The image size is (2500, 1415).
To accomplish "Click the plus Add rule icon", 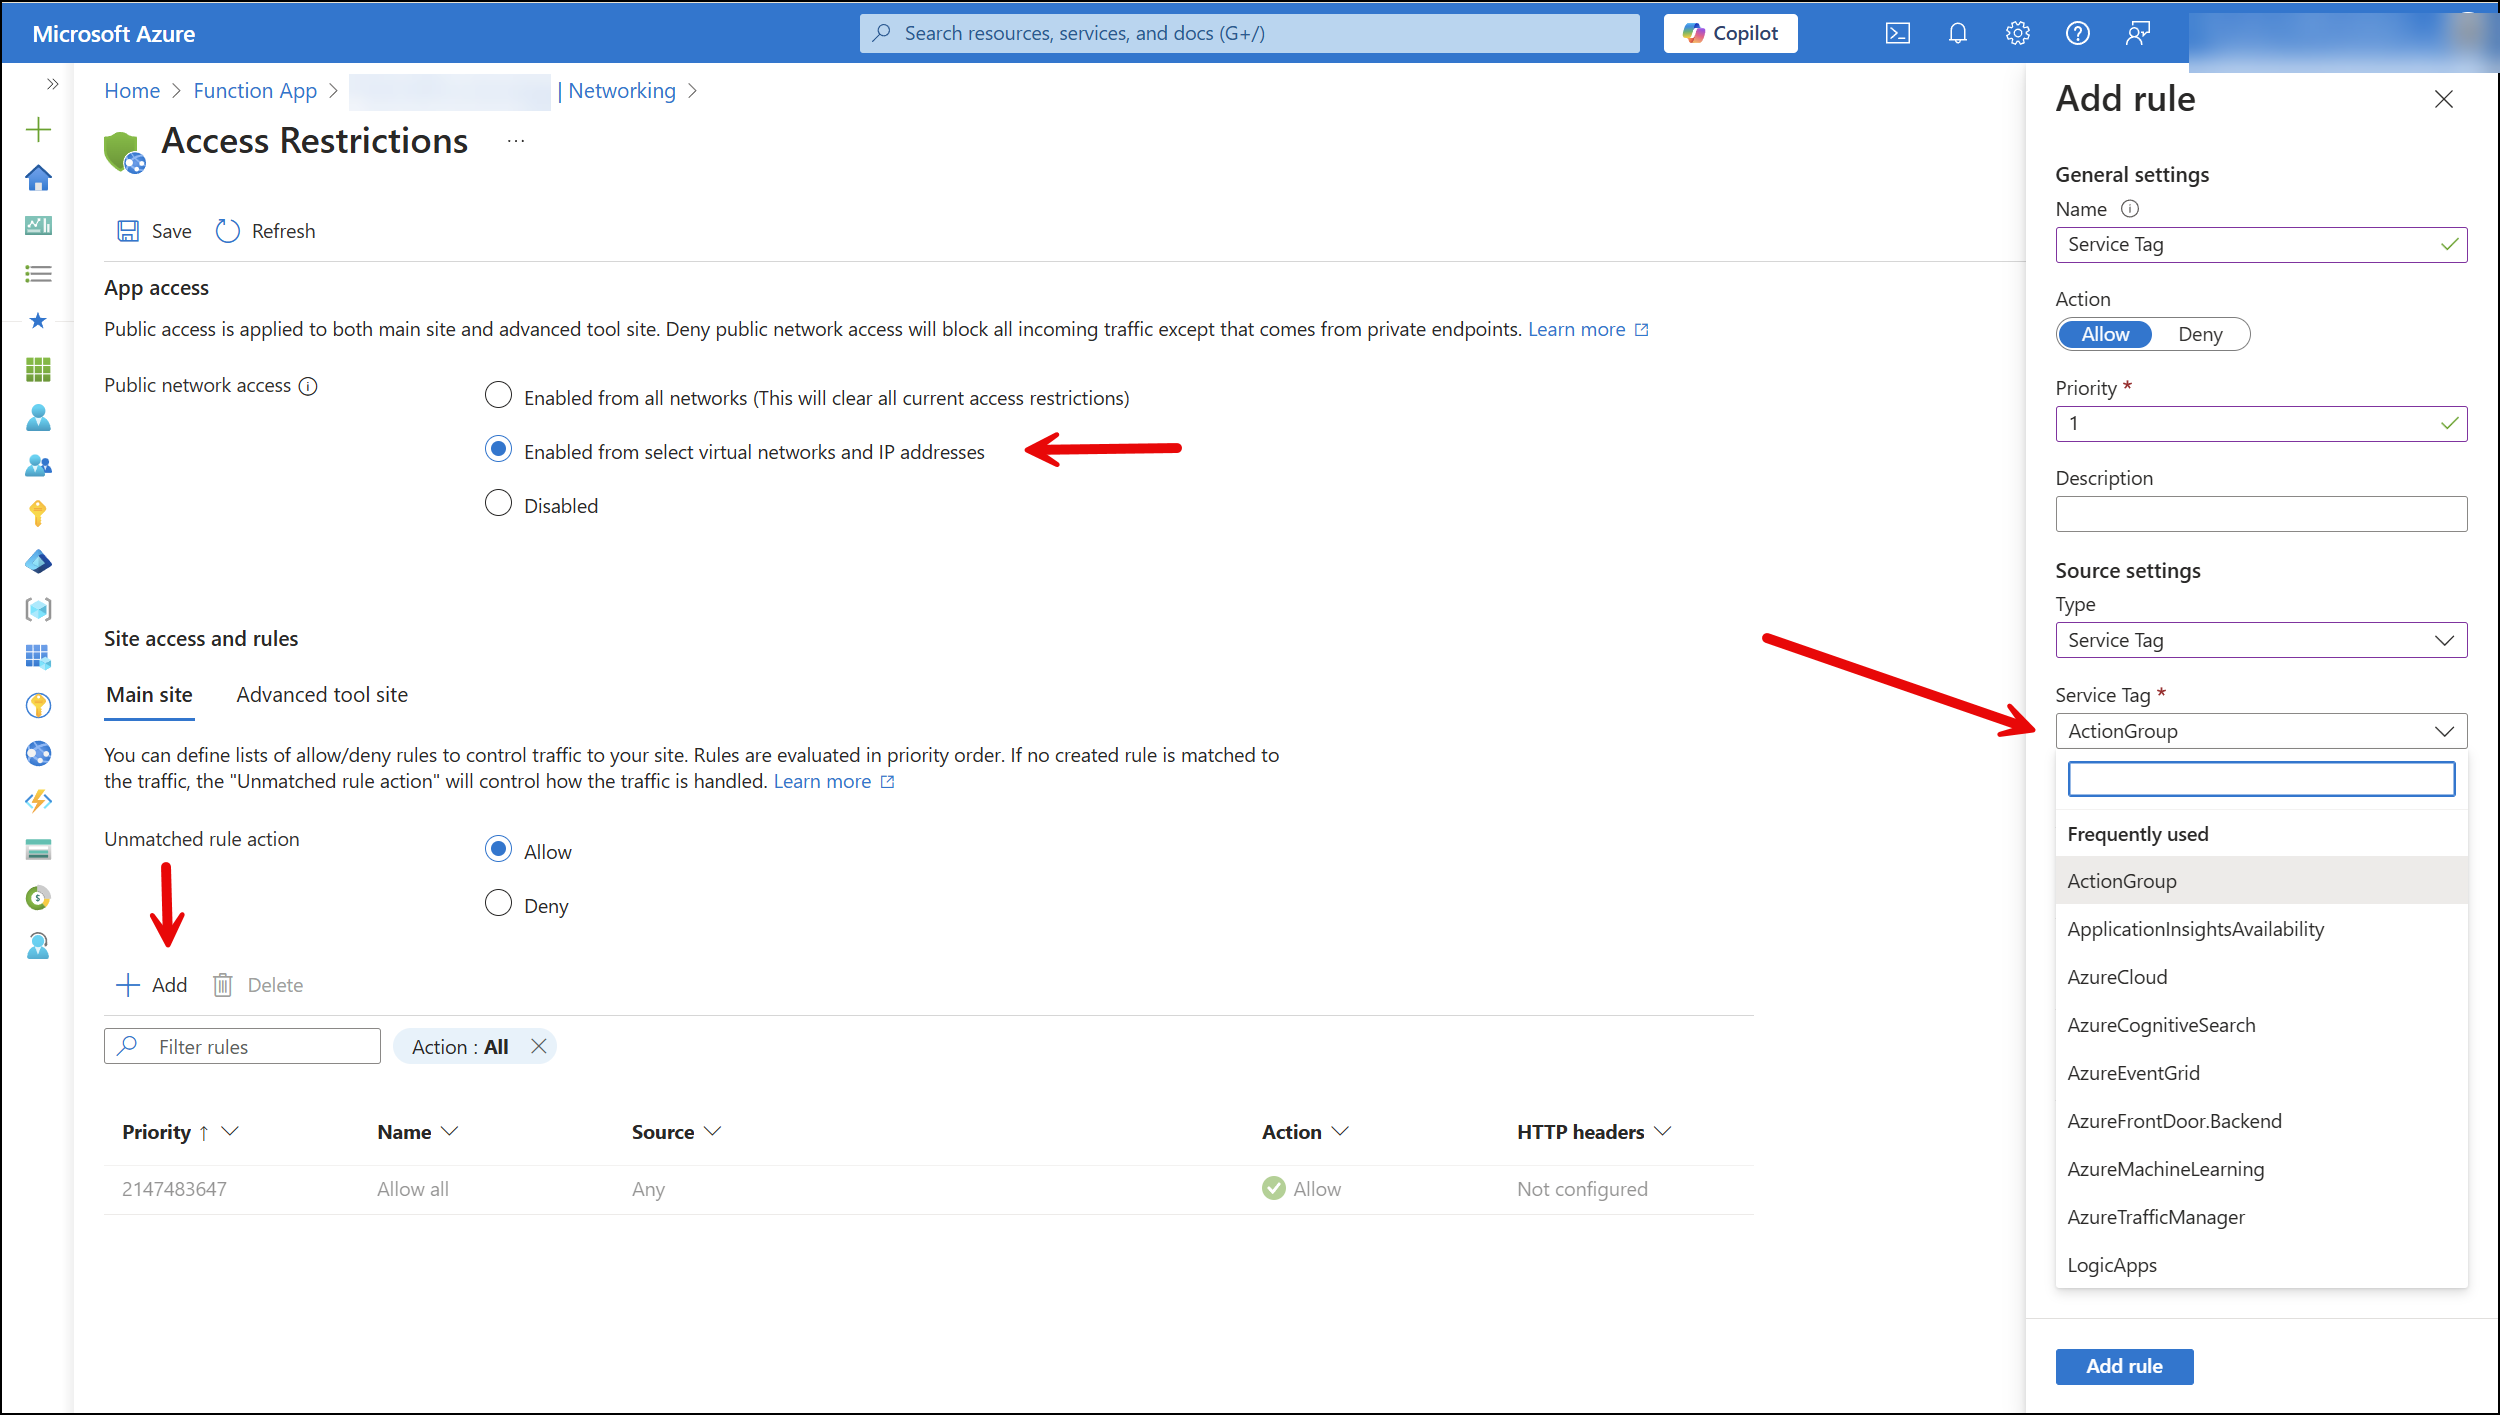I will click(x=128, y=985).
